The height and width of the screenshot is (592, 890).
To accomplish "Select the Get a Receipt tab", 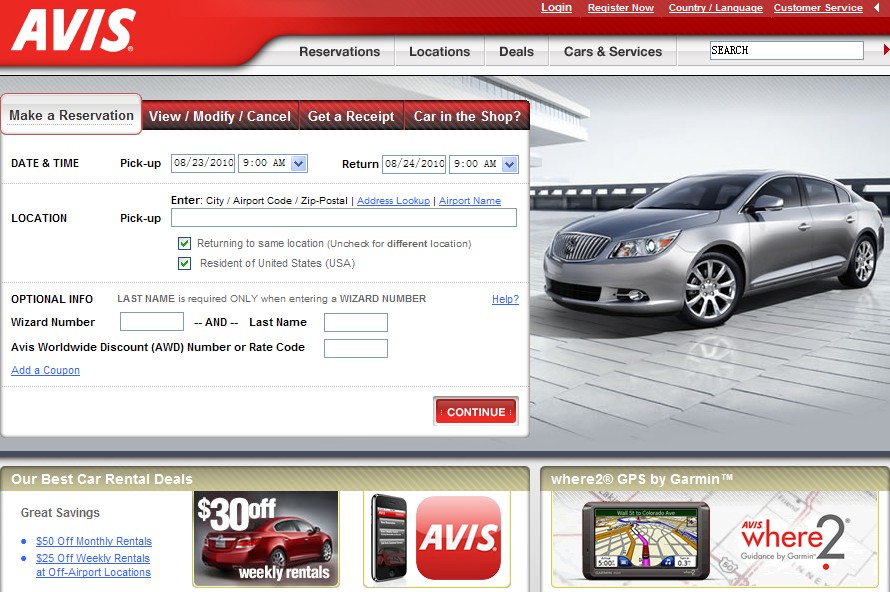I will (x=351, y=117).
